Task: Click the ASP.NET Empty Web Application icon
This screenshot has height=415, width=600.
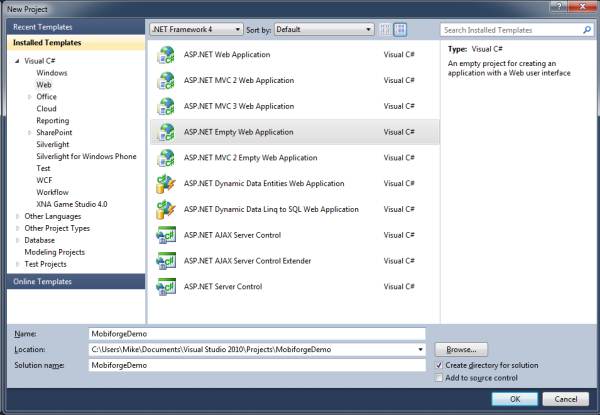Action: tap(165, 132)
